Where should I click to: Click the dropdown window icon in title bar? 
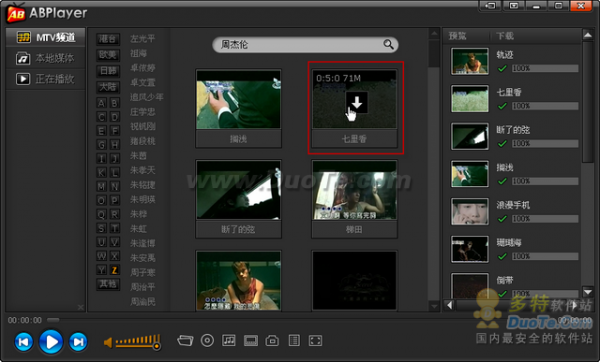pos(513,6)
